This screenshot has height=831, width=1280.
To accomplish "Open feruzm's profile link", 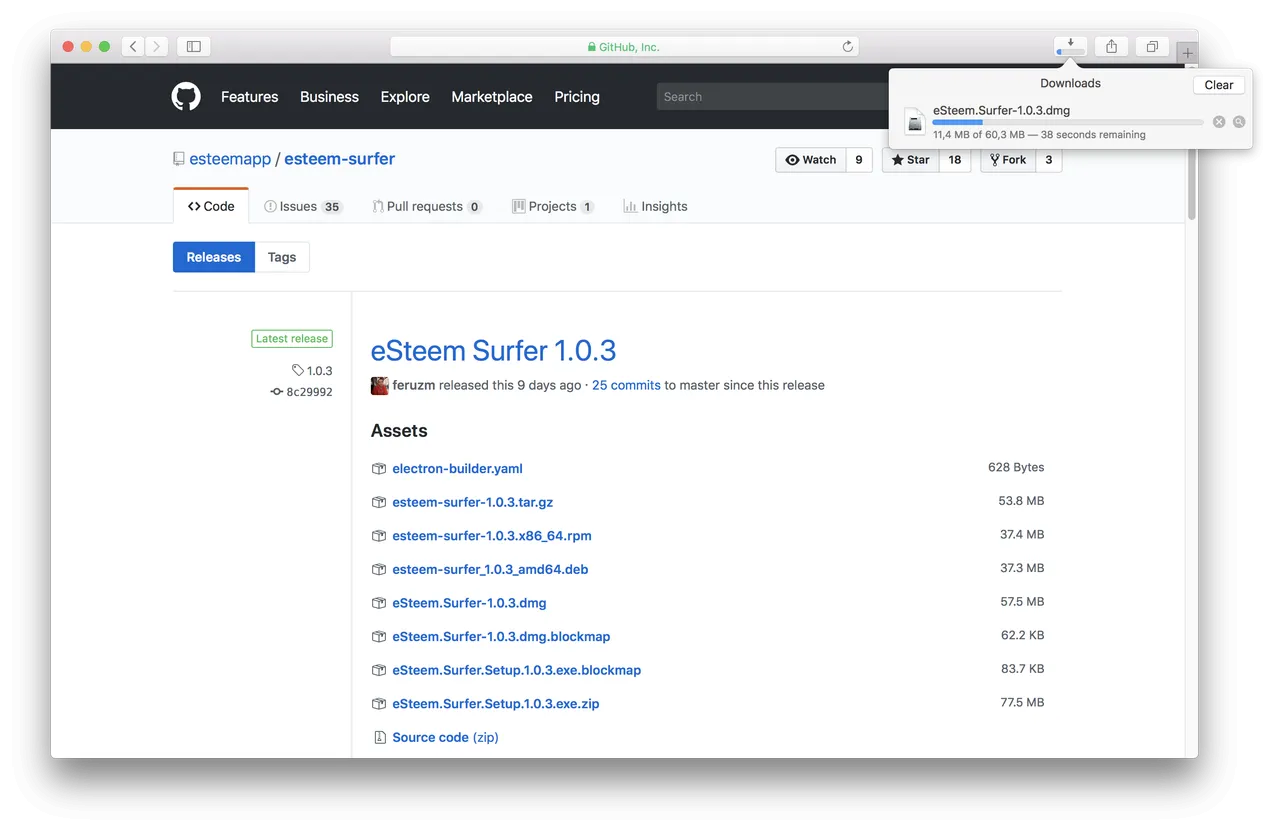I will pyautogui.click(x=414, y=385).
